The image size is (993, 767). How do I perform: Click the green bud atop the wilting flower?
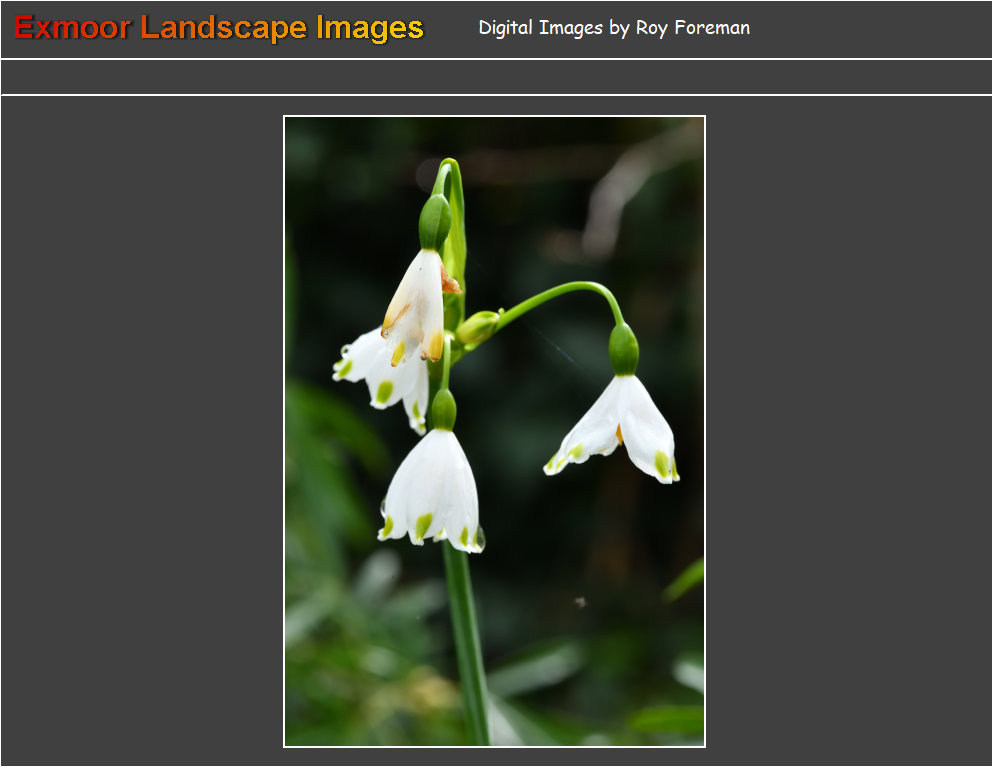click(434, 221)
